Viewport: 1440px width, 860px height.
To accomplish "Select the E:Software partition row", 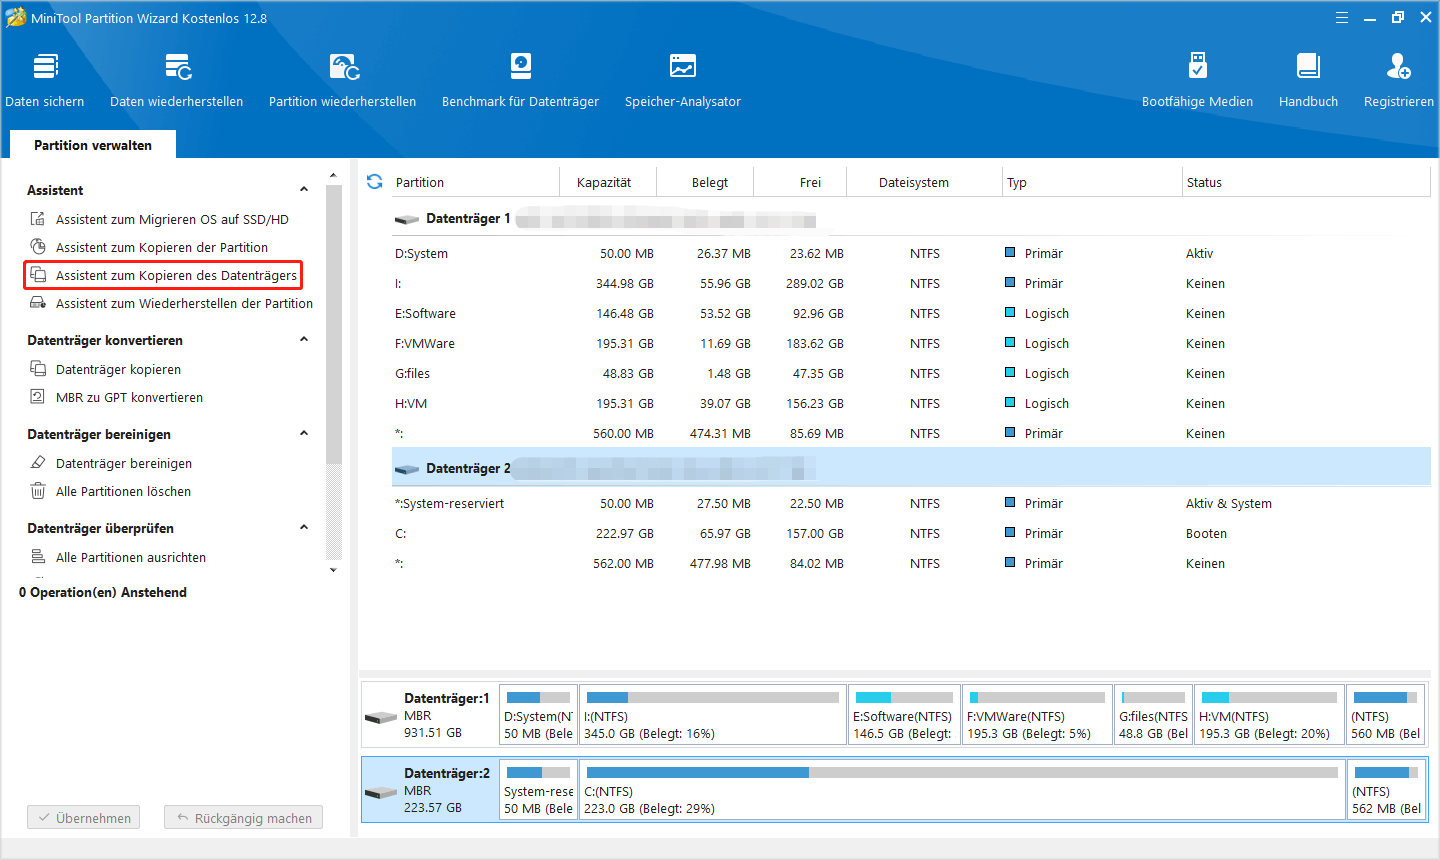I will pyautogui.click(x=910, y=313).
